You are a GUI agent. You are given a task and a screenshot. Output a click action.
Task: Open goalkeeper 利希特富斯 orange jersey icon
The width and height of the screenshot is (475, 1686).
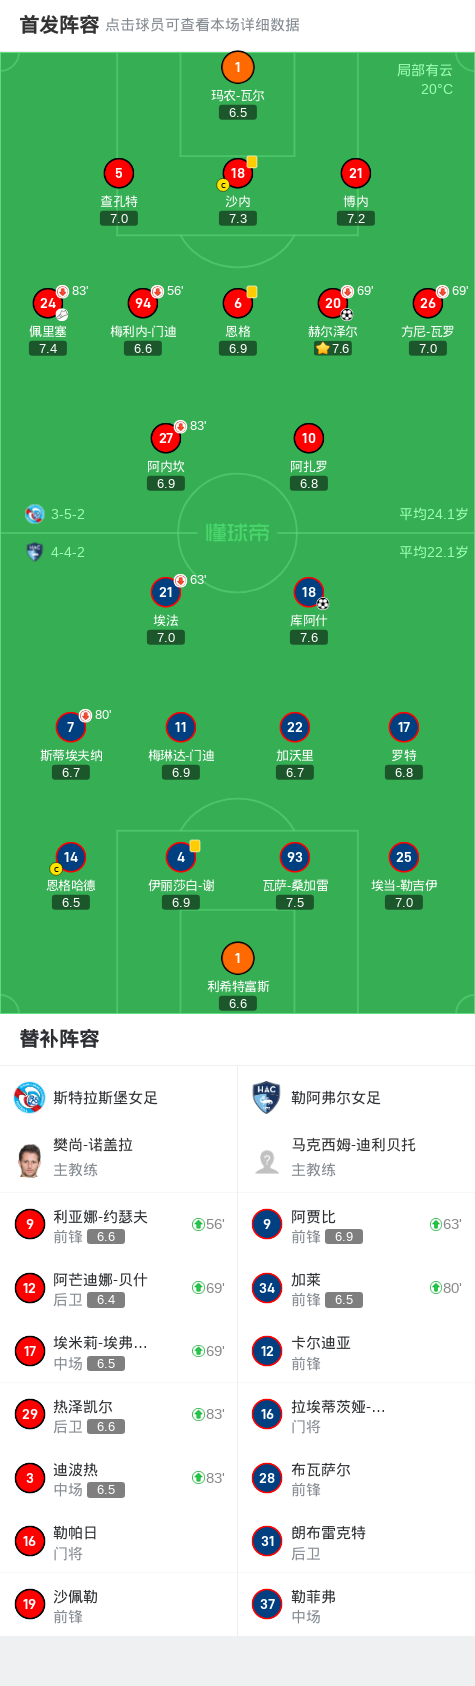(x=237, y=958)
